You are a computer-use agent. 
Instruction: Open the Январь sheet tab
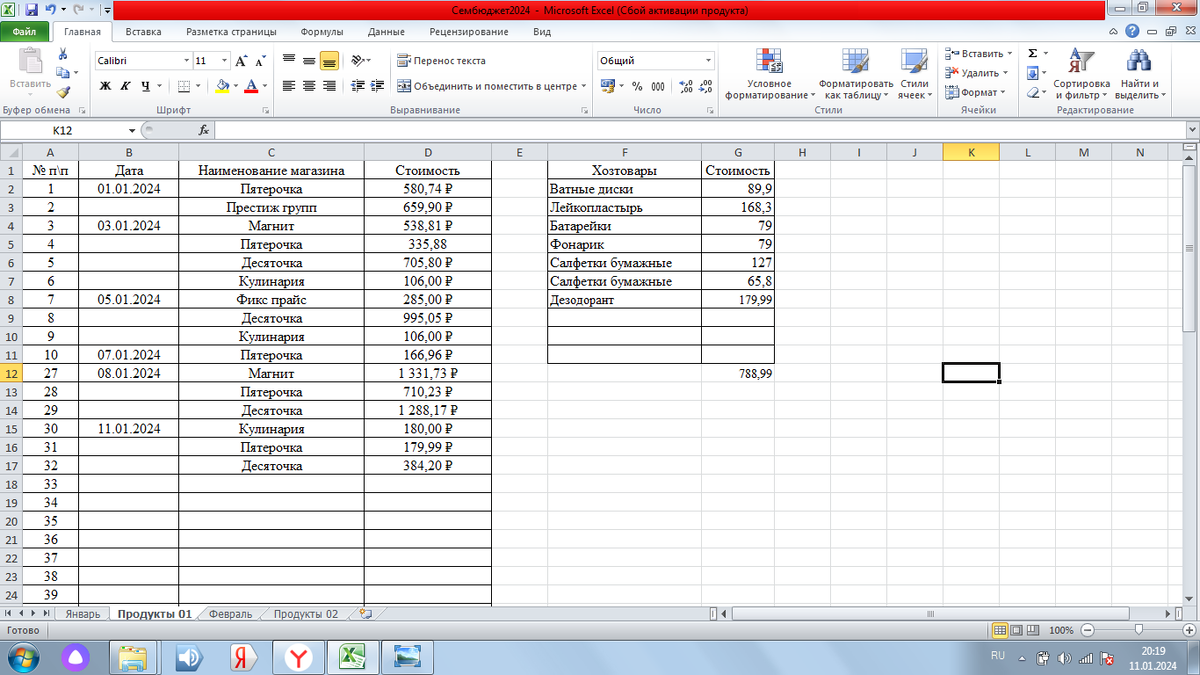(82, 614)
